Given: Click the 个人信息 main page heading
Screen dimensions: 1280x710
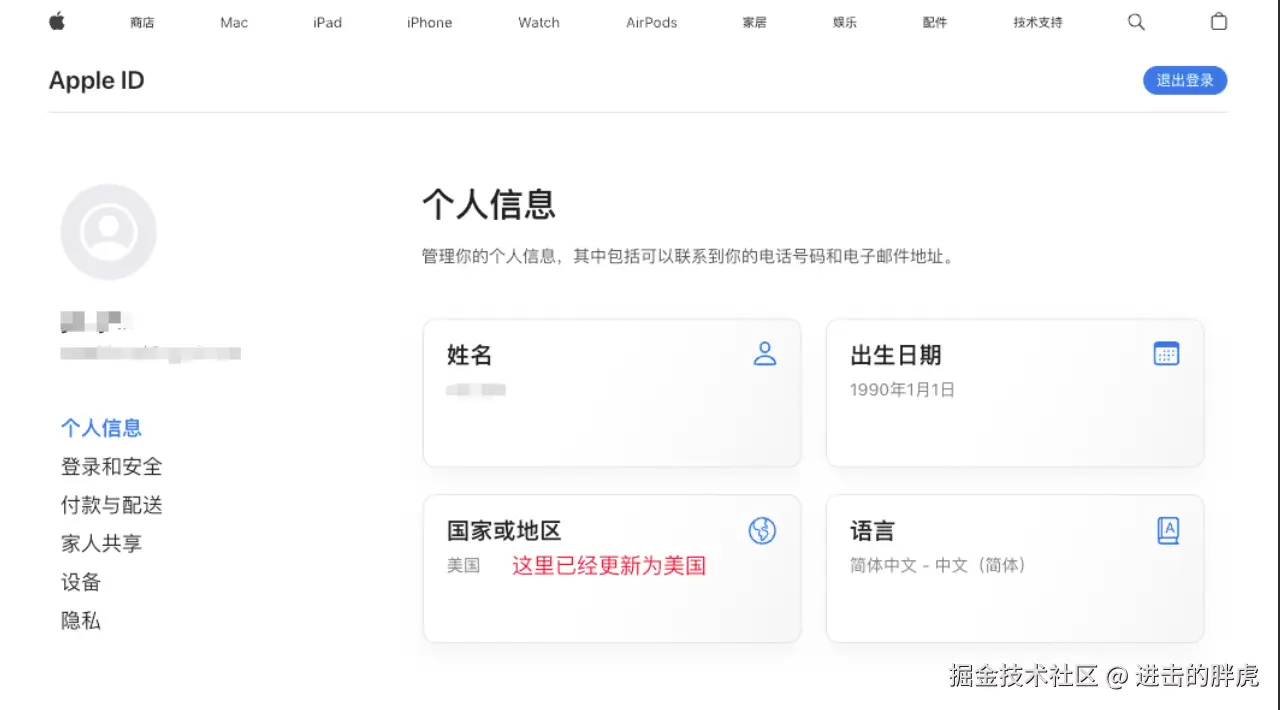Looking at the screenshot, I should tap(488, 204).
